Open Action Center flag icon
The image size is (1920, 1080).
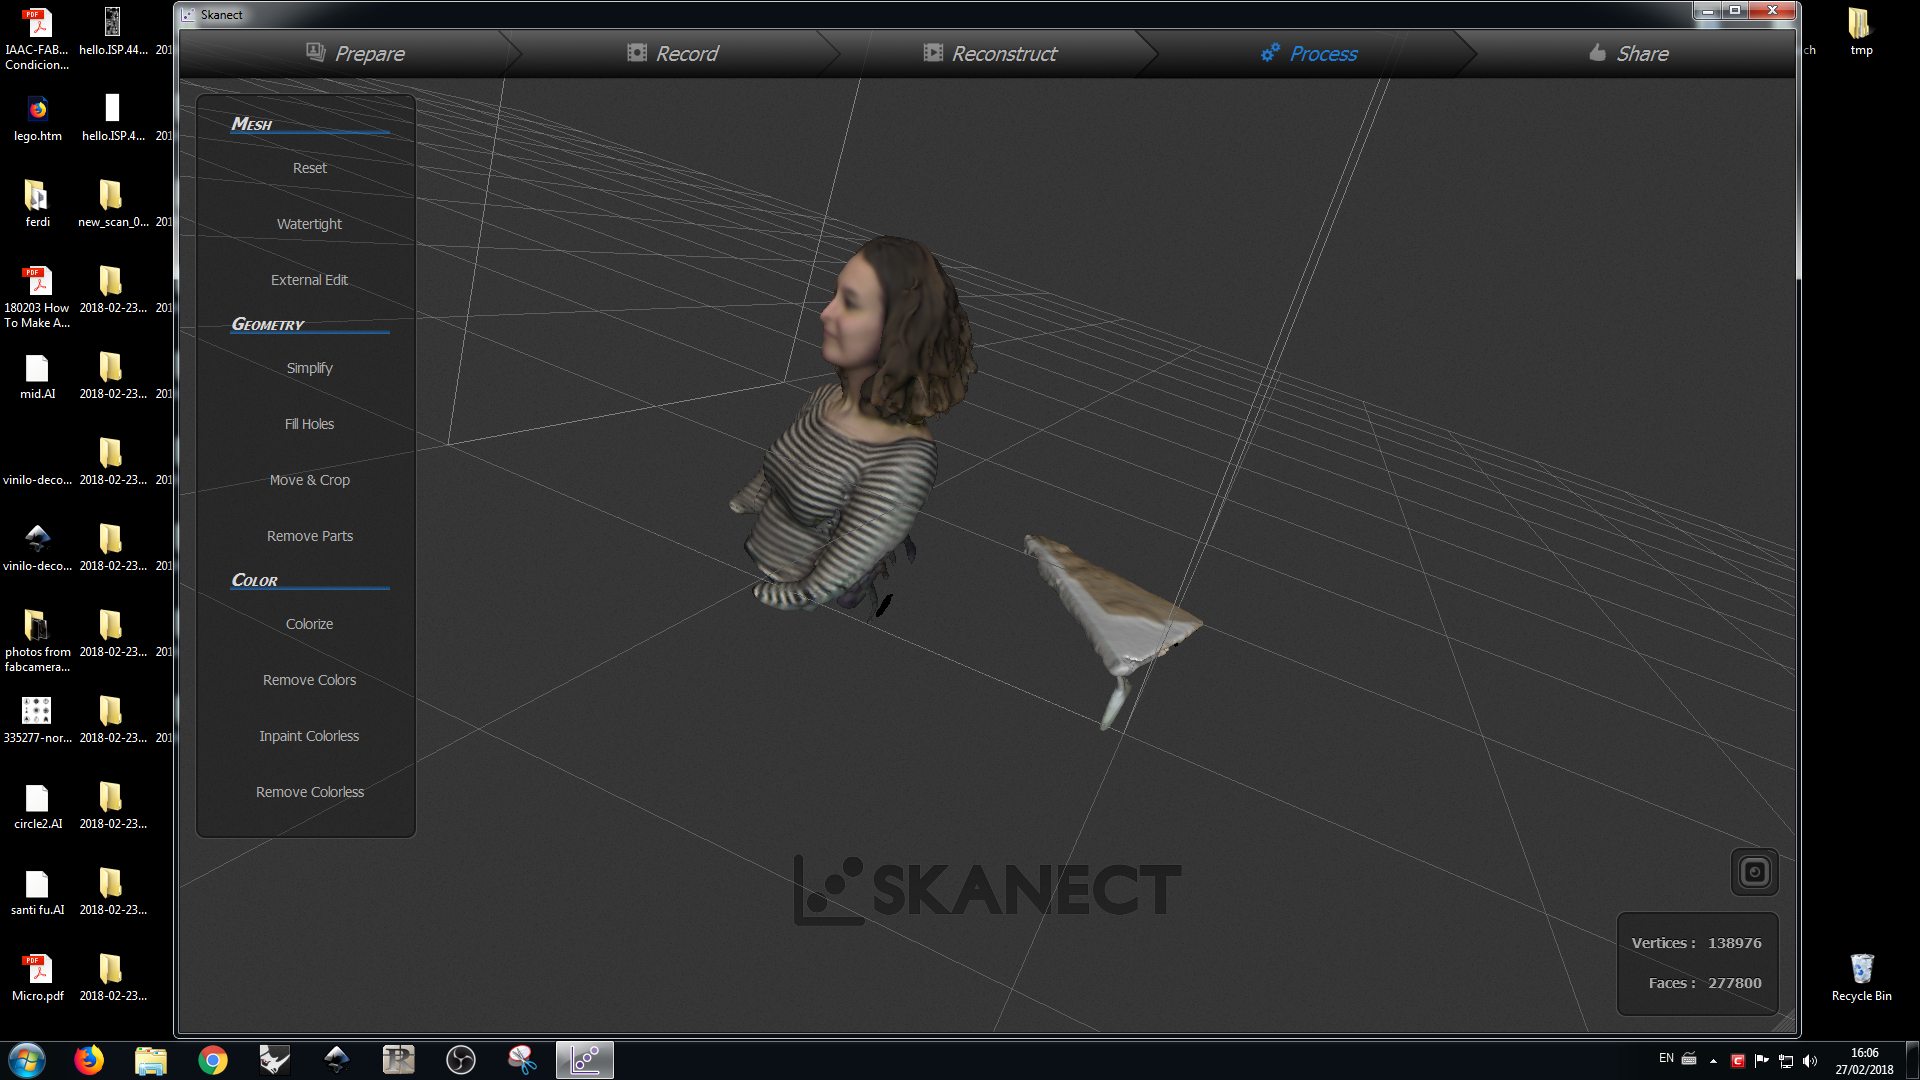(x=1762, y=1061)
